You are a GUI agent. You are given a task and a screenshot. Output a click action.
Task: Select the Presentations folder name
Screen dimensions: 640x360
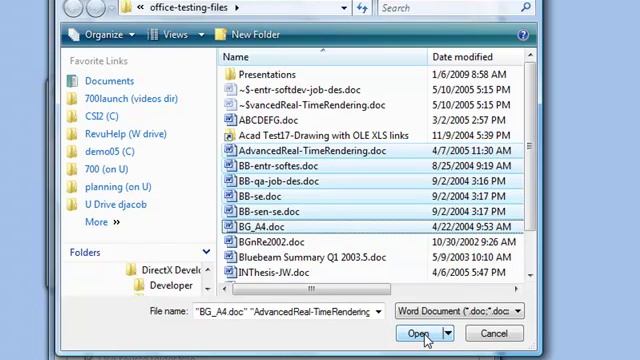click(267, 75)
